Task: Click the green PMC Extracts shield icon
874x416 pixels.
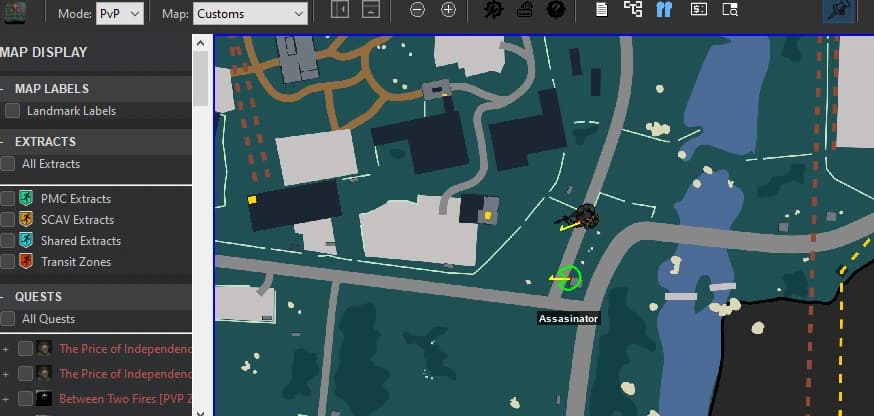Action: tap(26, 199)
